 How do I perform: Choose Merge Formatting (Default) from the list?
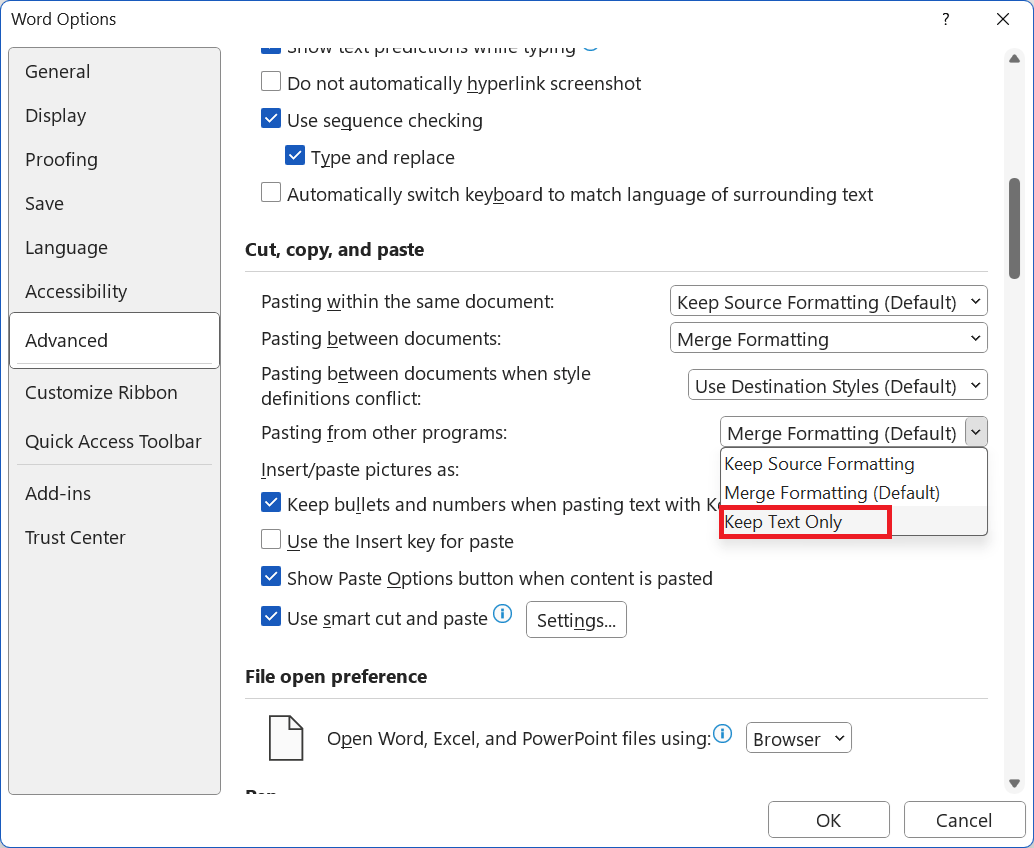coord(854,493)
